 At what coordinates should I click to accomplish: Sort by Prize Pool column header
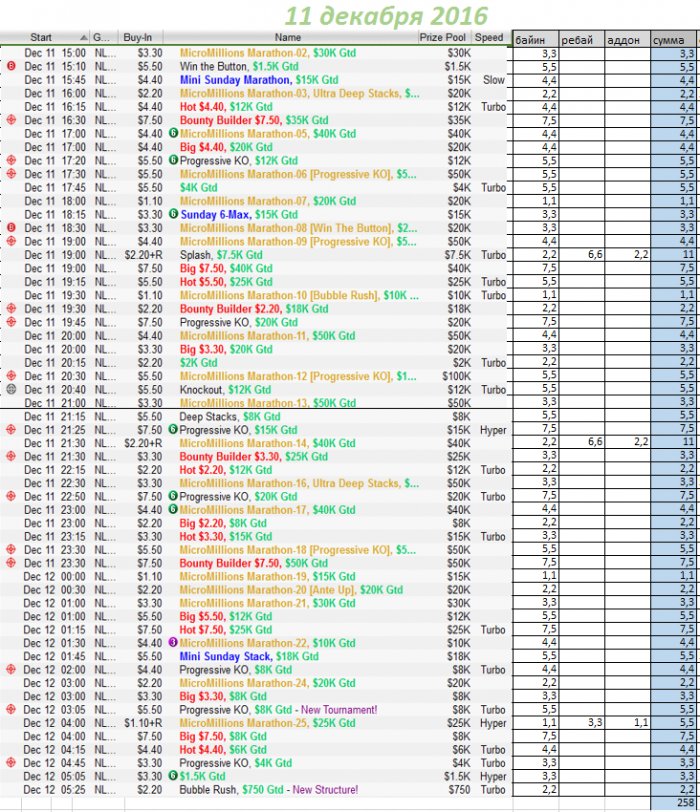[x=443, y=37]
